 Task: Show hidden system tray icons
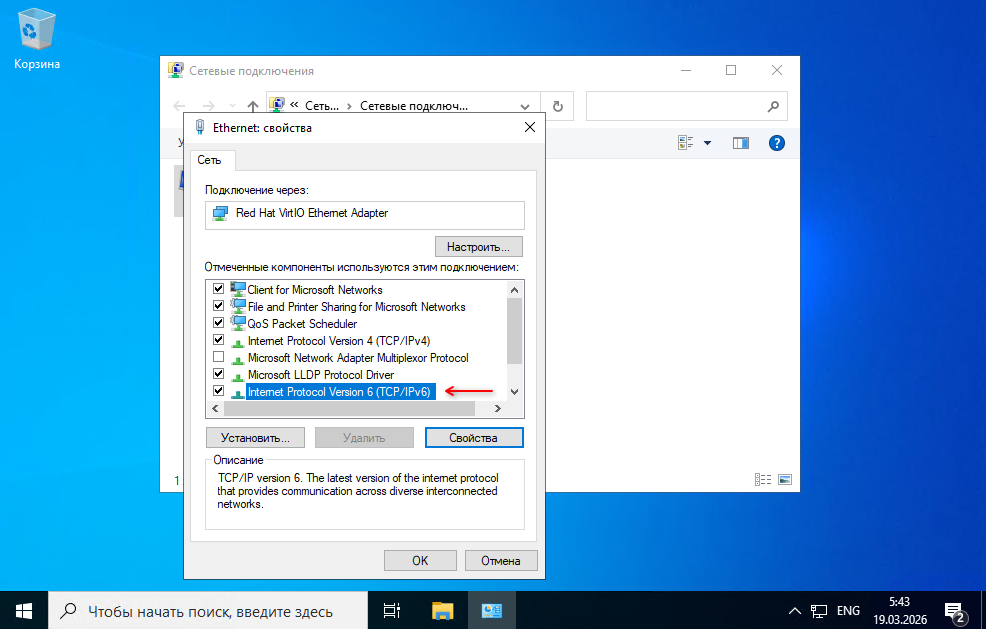click(x=795, y=610)
